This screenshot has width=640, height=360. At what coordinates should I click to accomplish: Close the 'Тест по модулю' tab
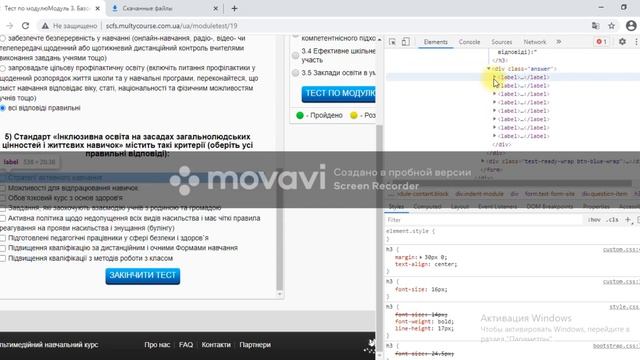pos(98,8)
